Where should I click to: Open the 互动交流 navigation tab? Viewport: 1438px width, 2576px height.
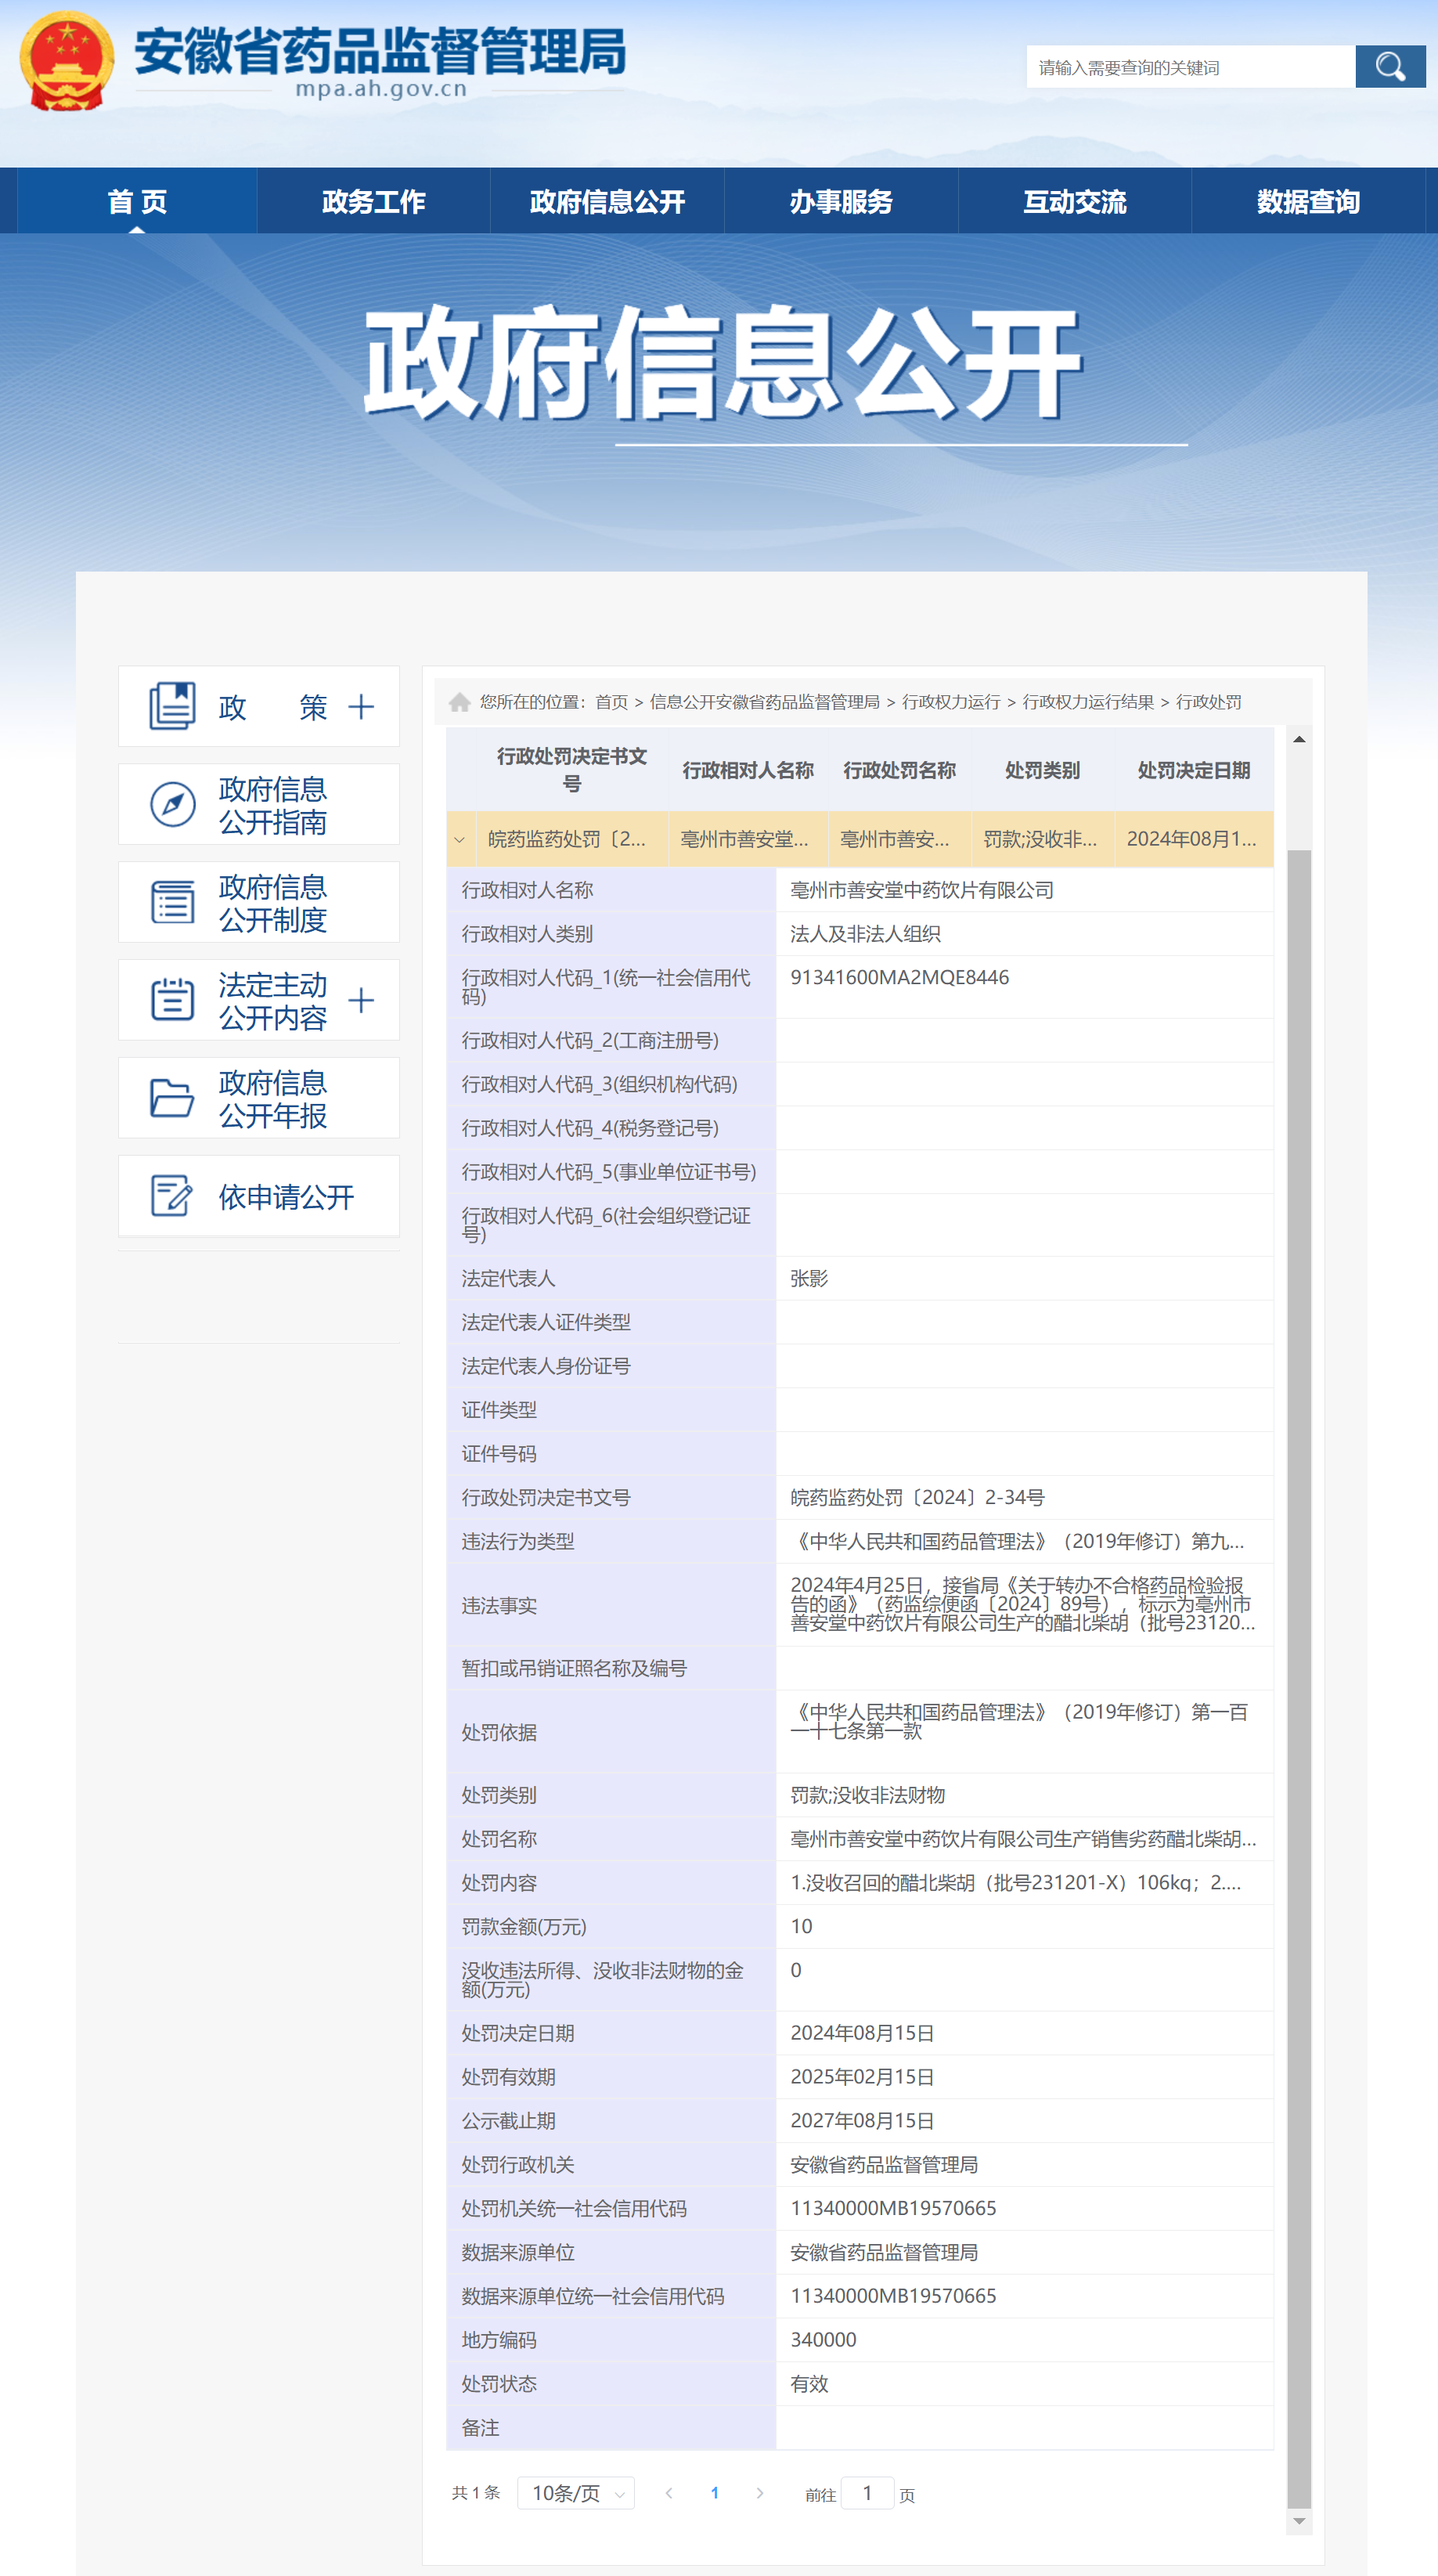pyautogui.click(x=1075, y=201)
